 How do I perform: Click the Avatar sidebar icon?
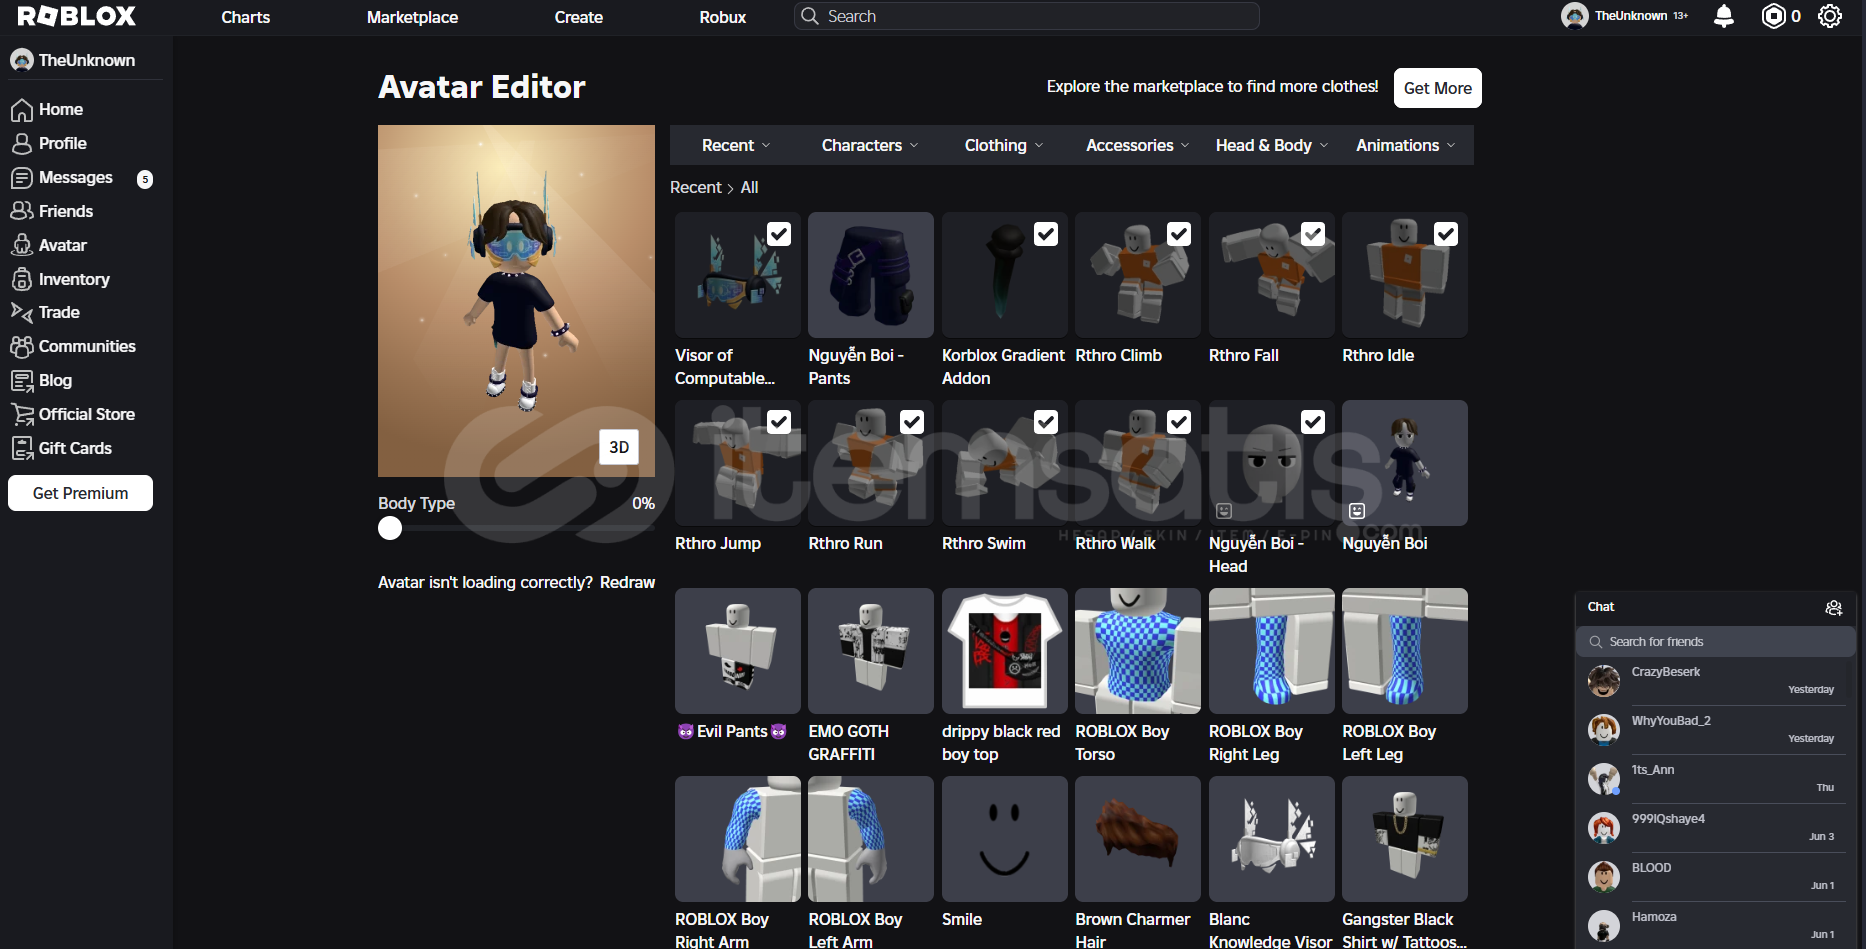22,245
